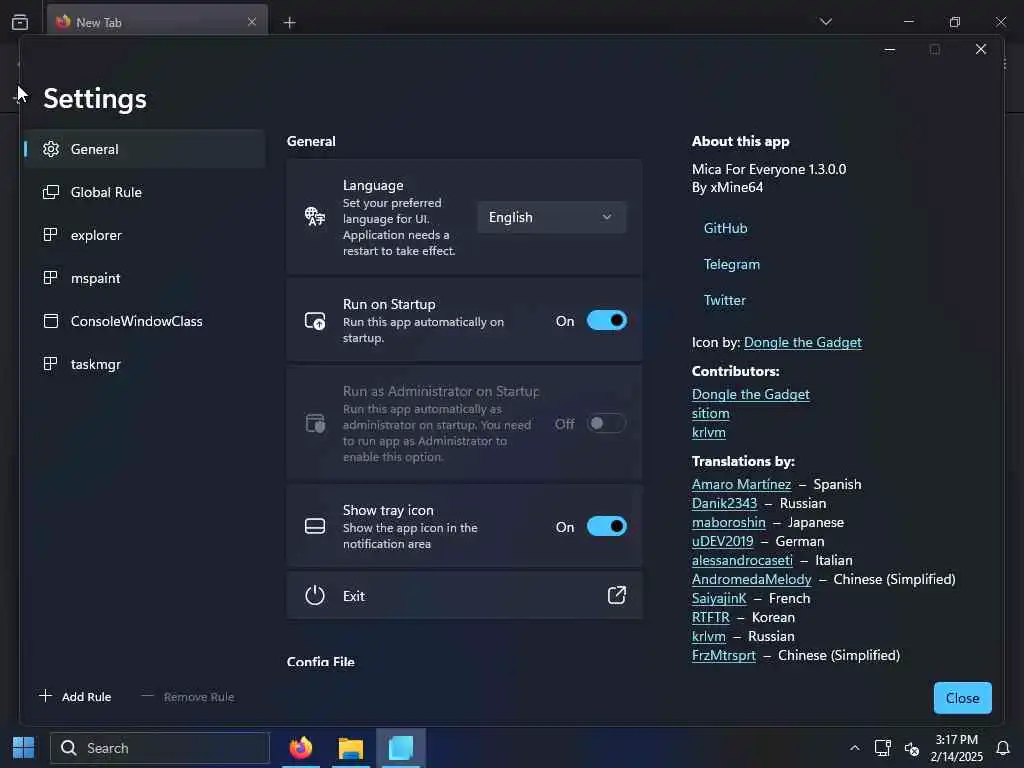Click the Global Rule windows icon

click(x=51, y=192)
